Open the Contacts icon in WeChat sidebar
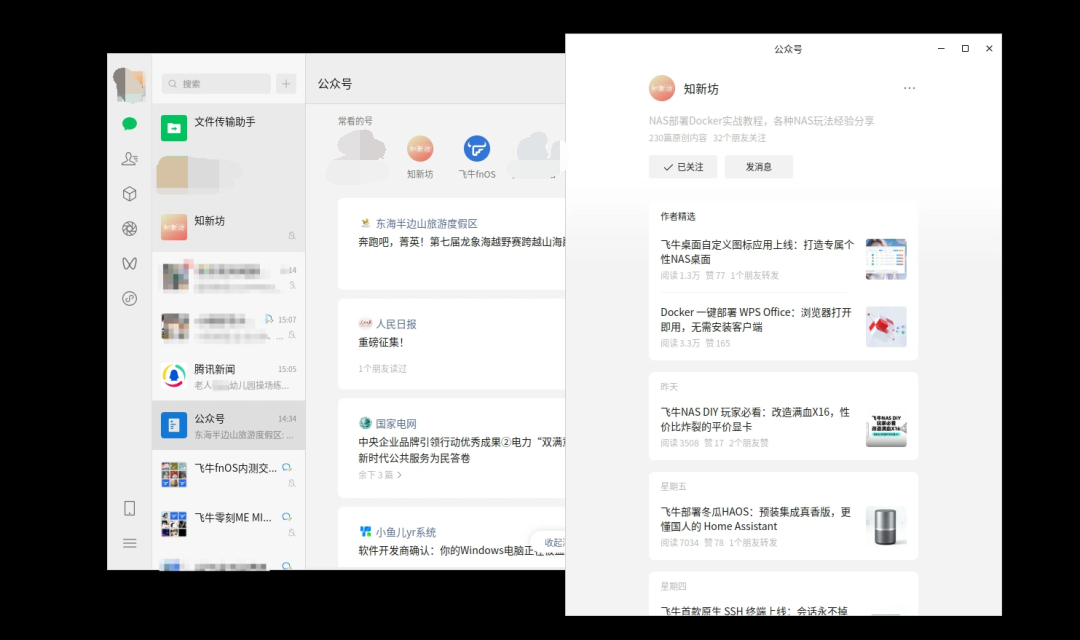 [129, 158]
